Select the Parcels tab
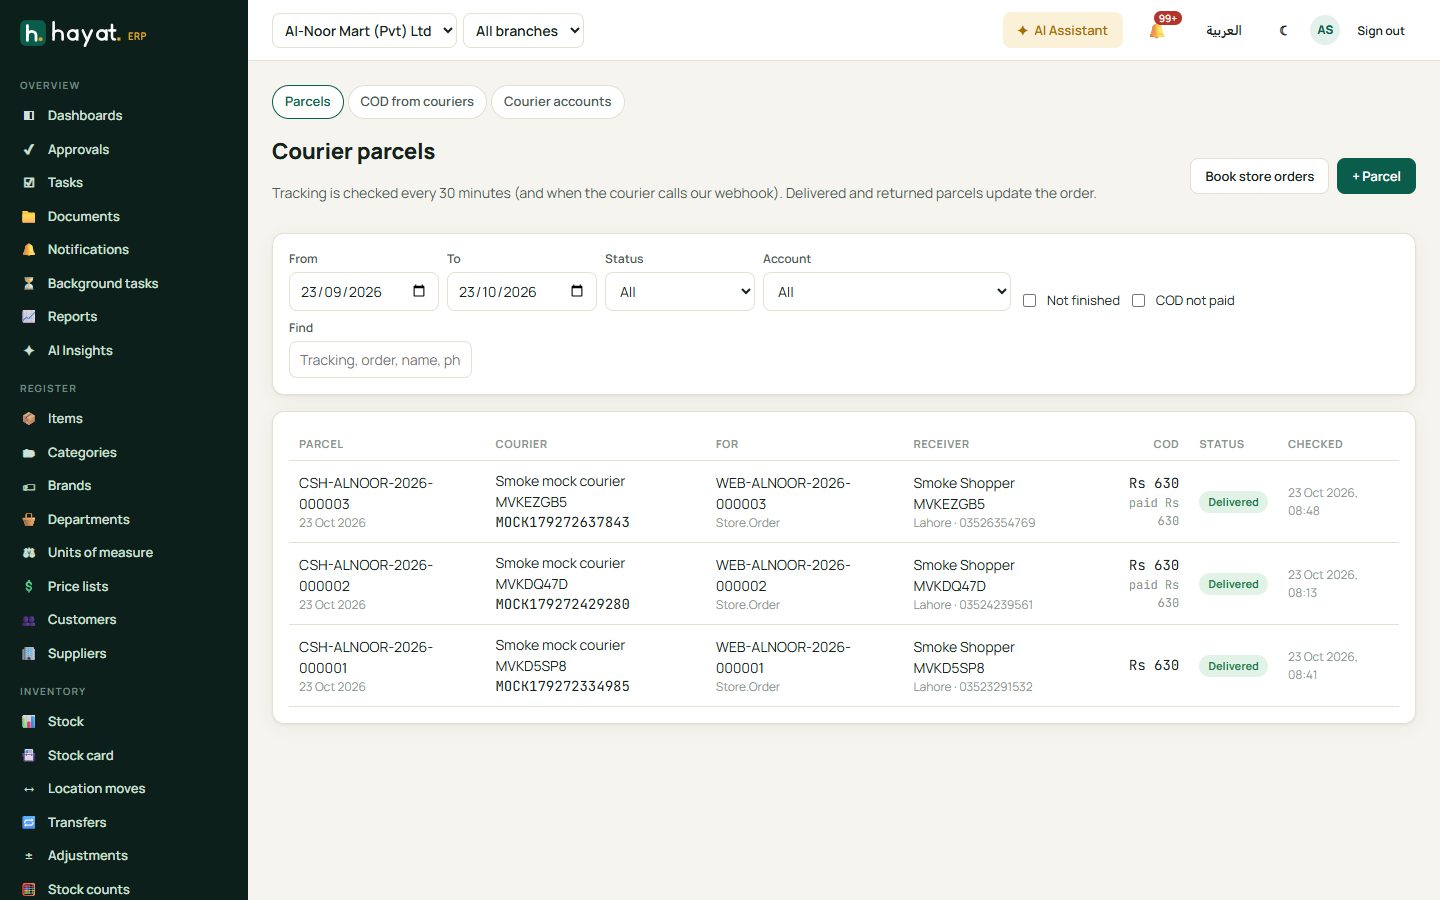This screenshot has height=900, width=1440. (x=308, y=102)
